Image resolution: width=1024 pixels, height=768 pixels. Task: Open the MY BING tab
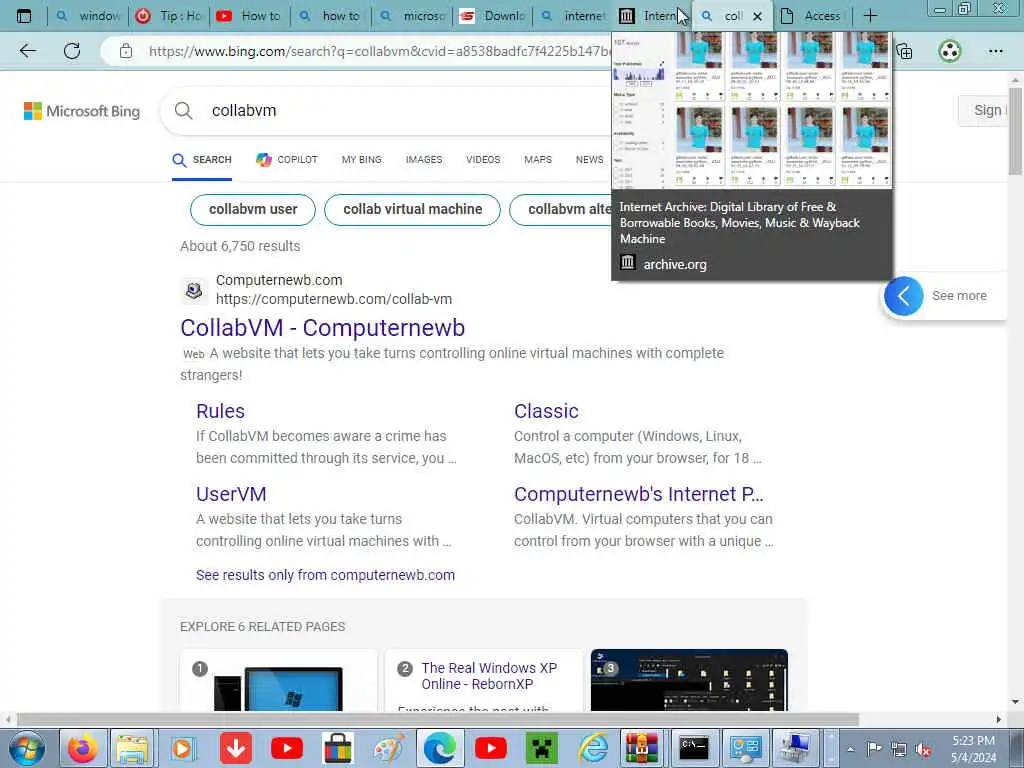point(362,160)
